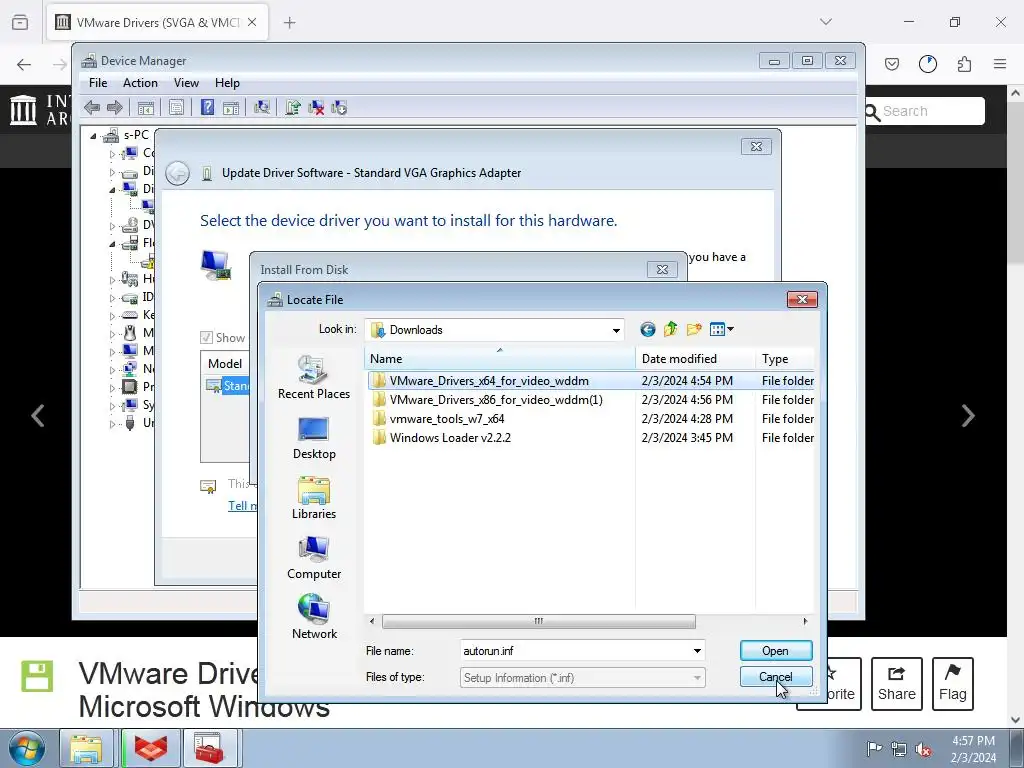Click Computer in the Locate File sidebar
The image size is (1024, 768).
[x=313, y=558]
